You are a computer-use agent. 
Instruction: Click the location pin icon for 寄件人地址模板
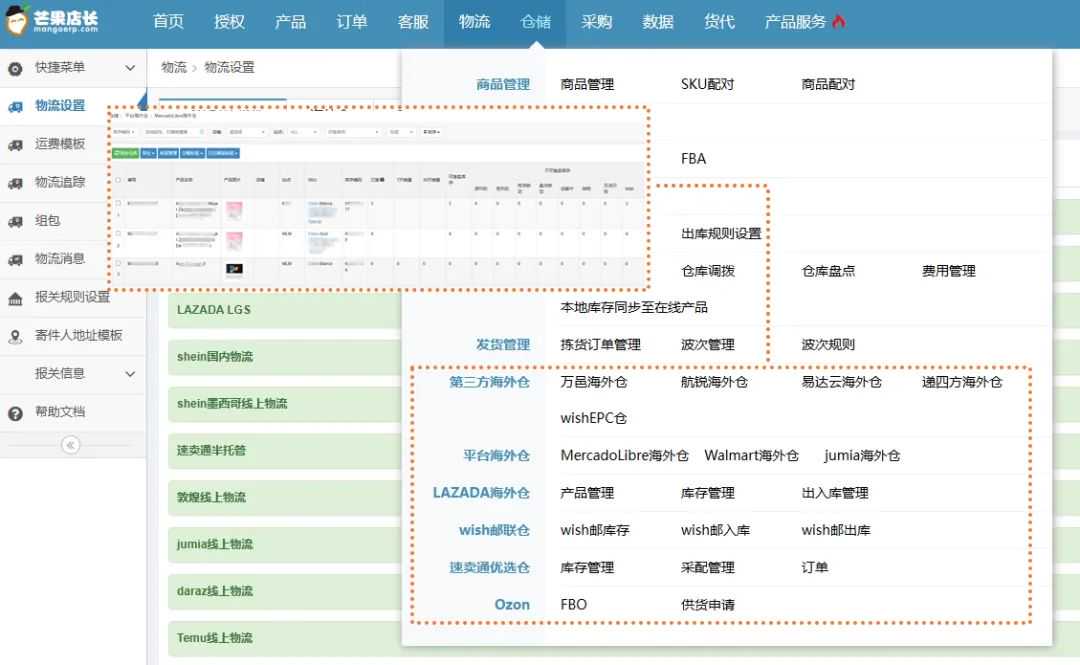tap(15, 336)
